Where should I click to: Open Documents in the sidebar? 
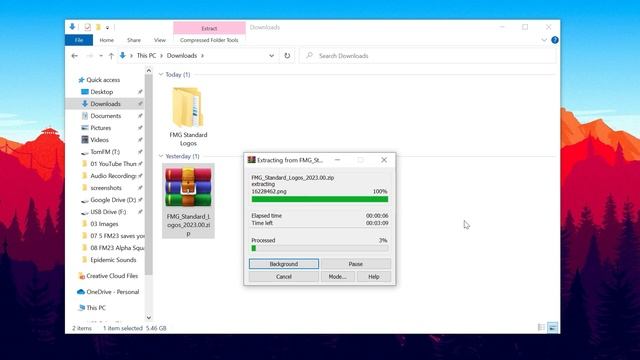pos(106,116)
